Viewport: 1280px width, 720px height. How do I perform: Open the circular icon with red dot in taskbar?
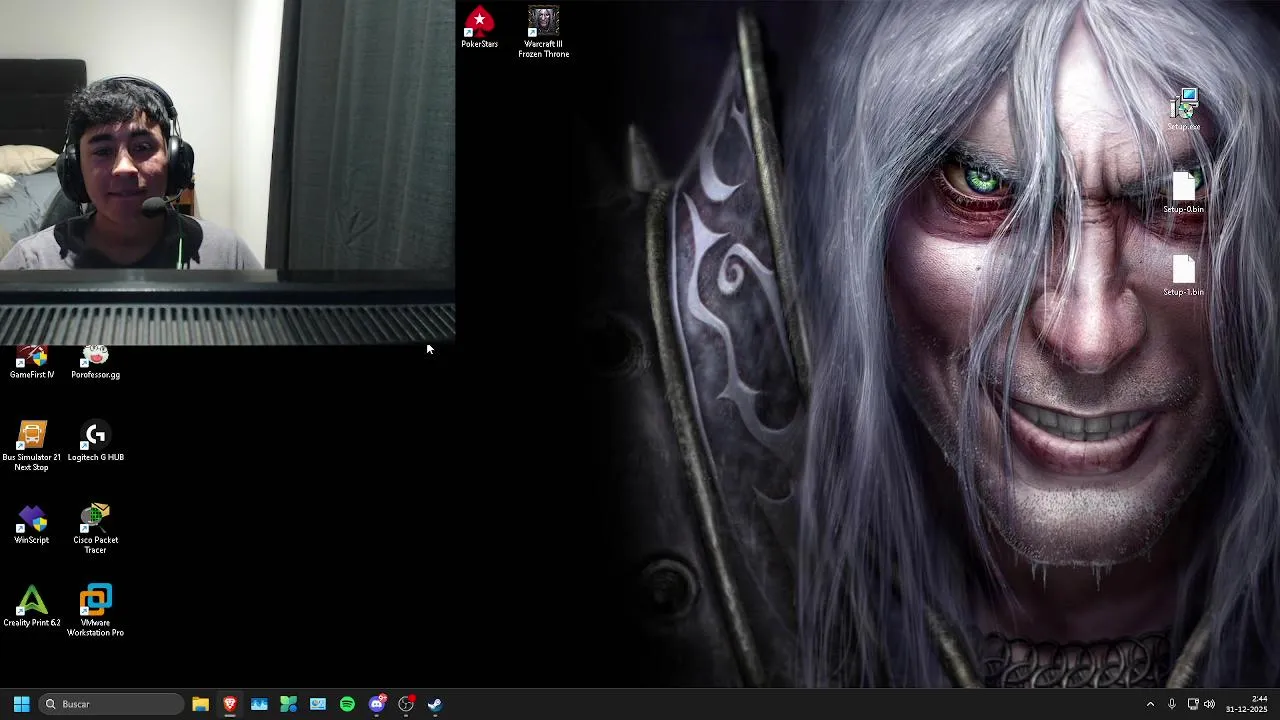tap(406, 704)
